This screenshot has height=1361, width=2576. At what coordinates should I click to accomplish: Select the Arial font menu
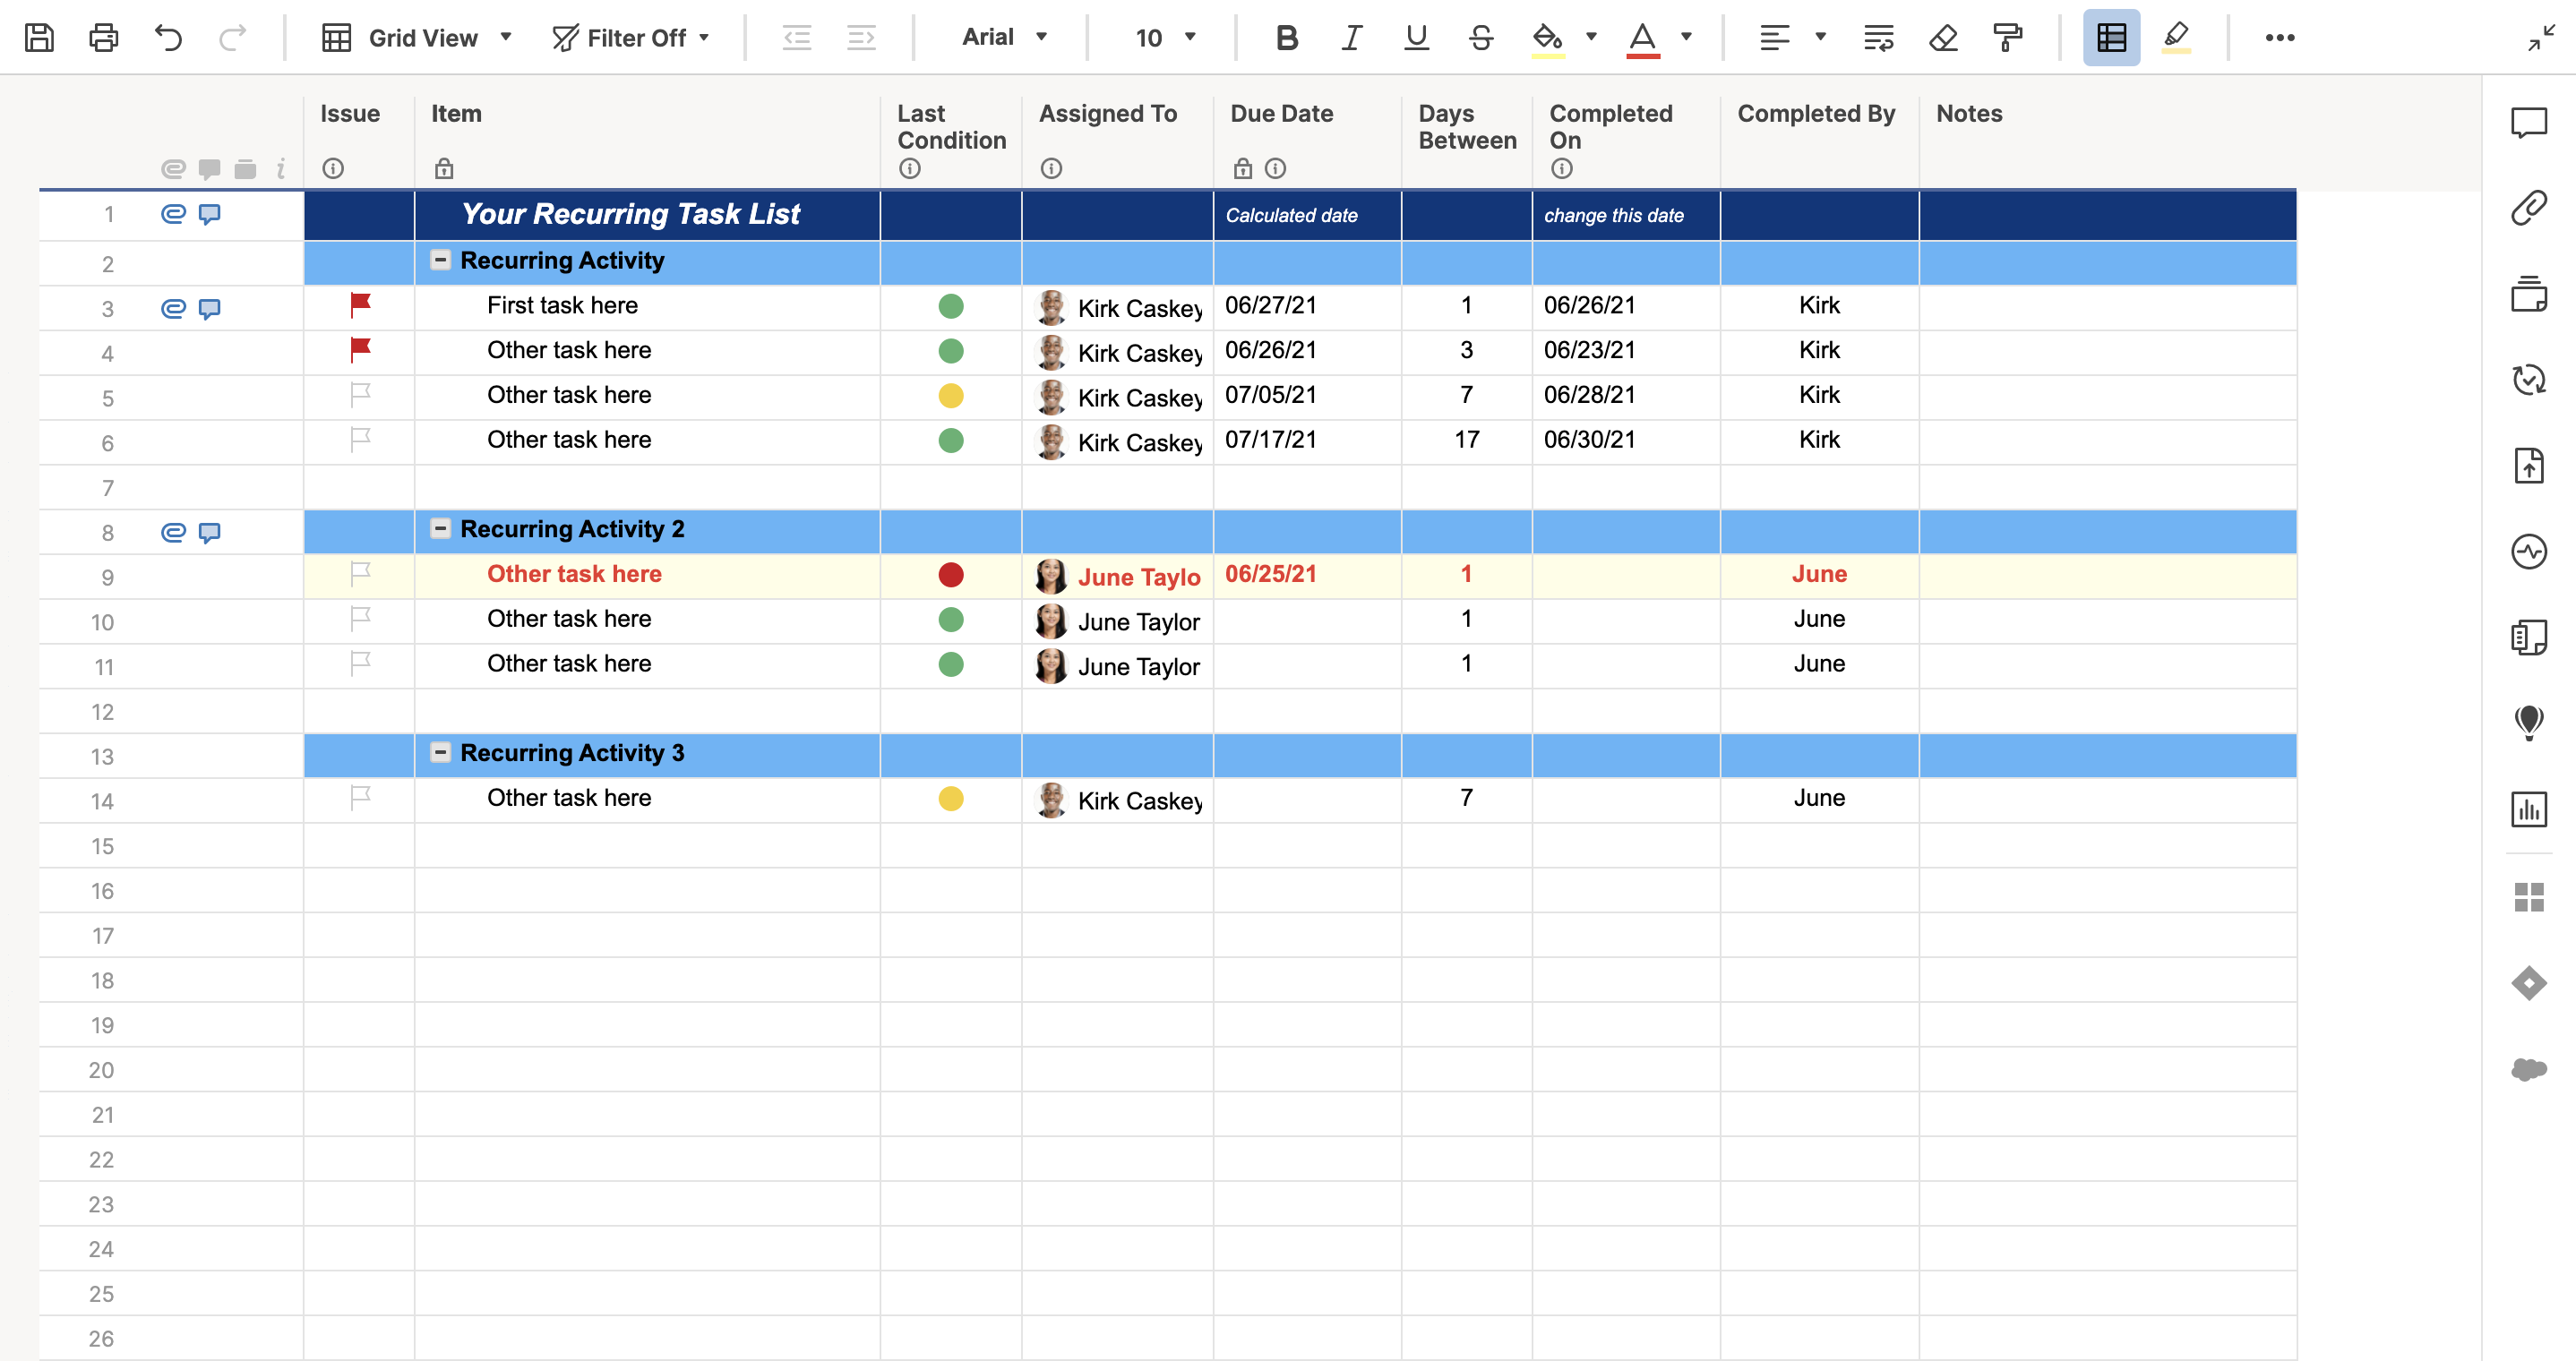pos(1003,38)
